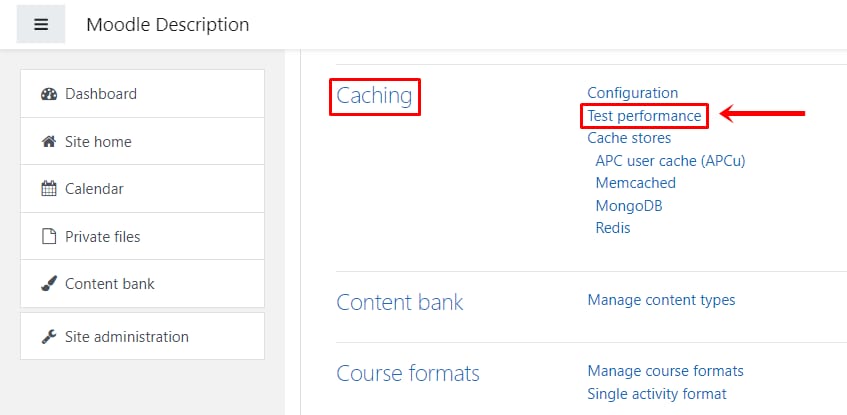Go to Manage content types
847x415 pixels.
[661, 299]
